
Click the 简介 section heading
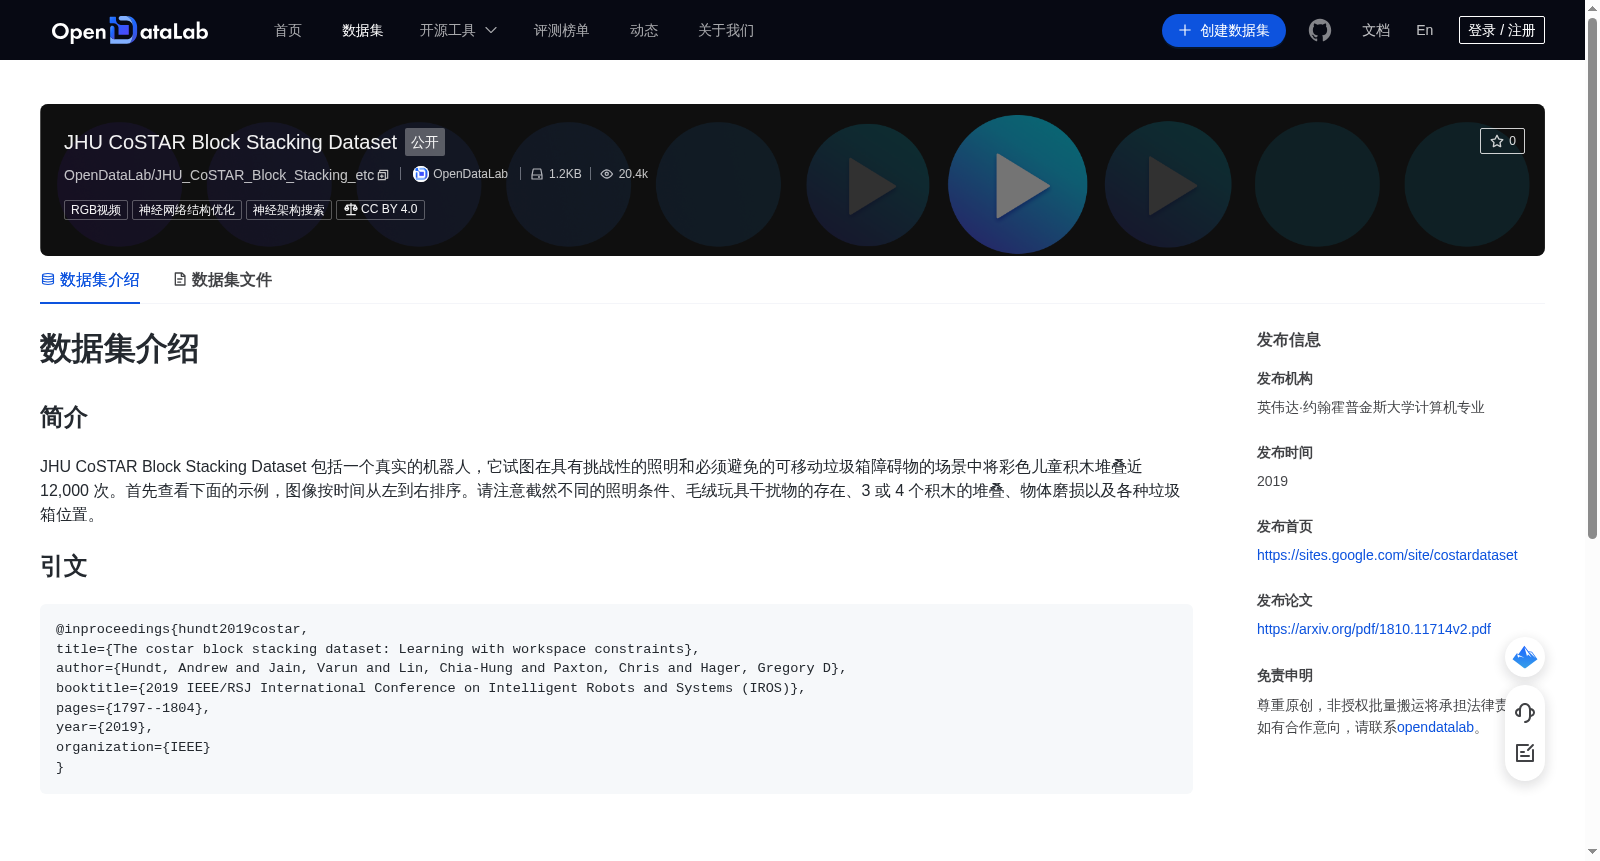coord(64,417)
